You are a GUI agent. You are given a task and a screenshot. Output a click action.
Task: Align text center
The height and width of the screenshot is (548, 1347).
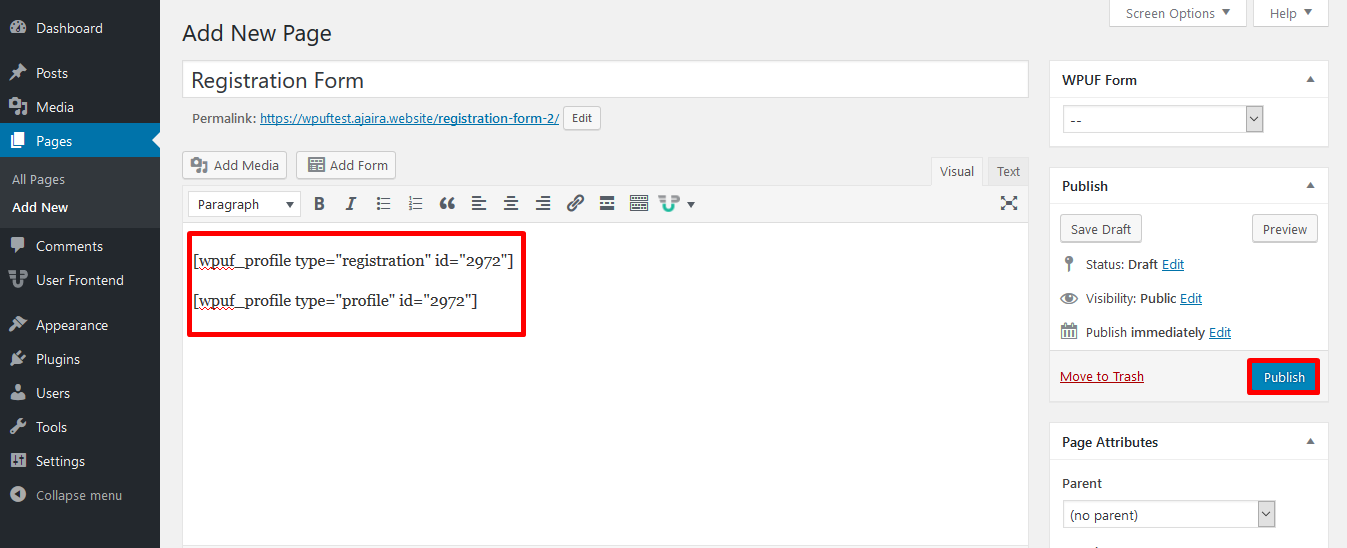click(511, 204)
